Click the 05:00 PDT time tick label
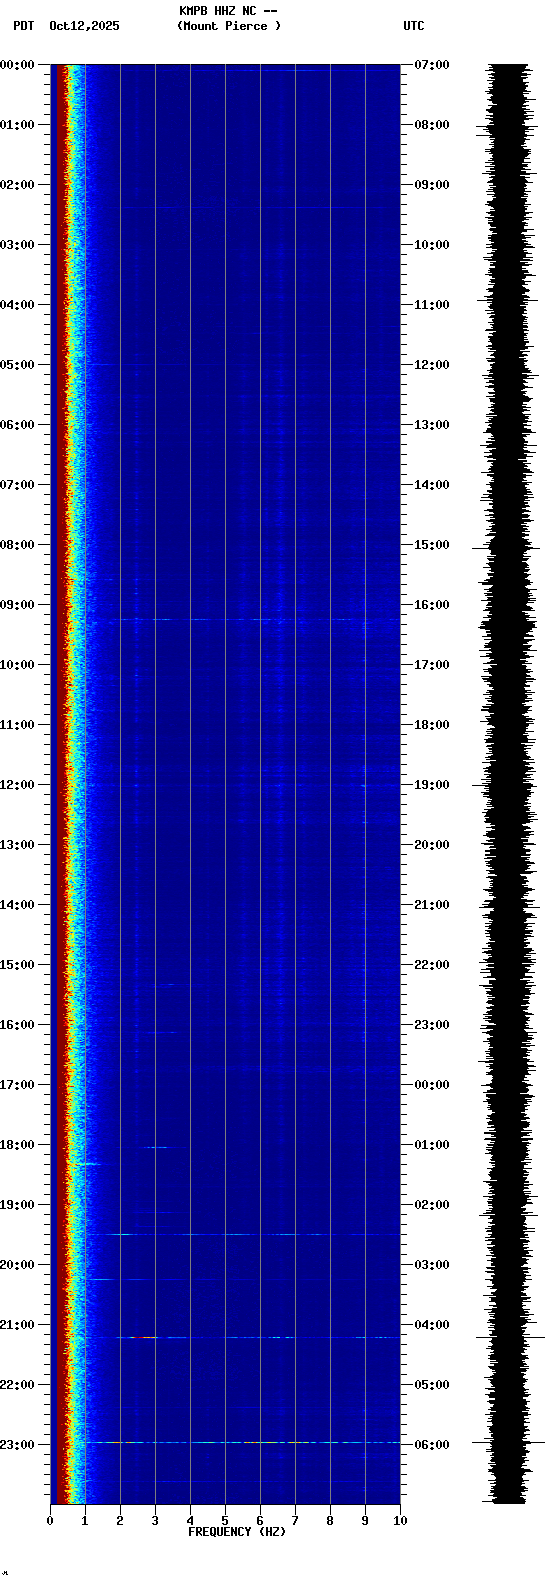 point(18,365)
